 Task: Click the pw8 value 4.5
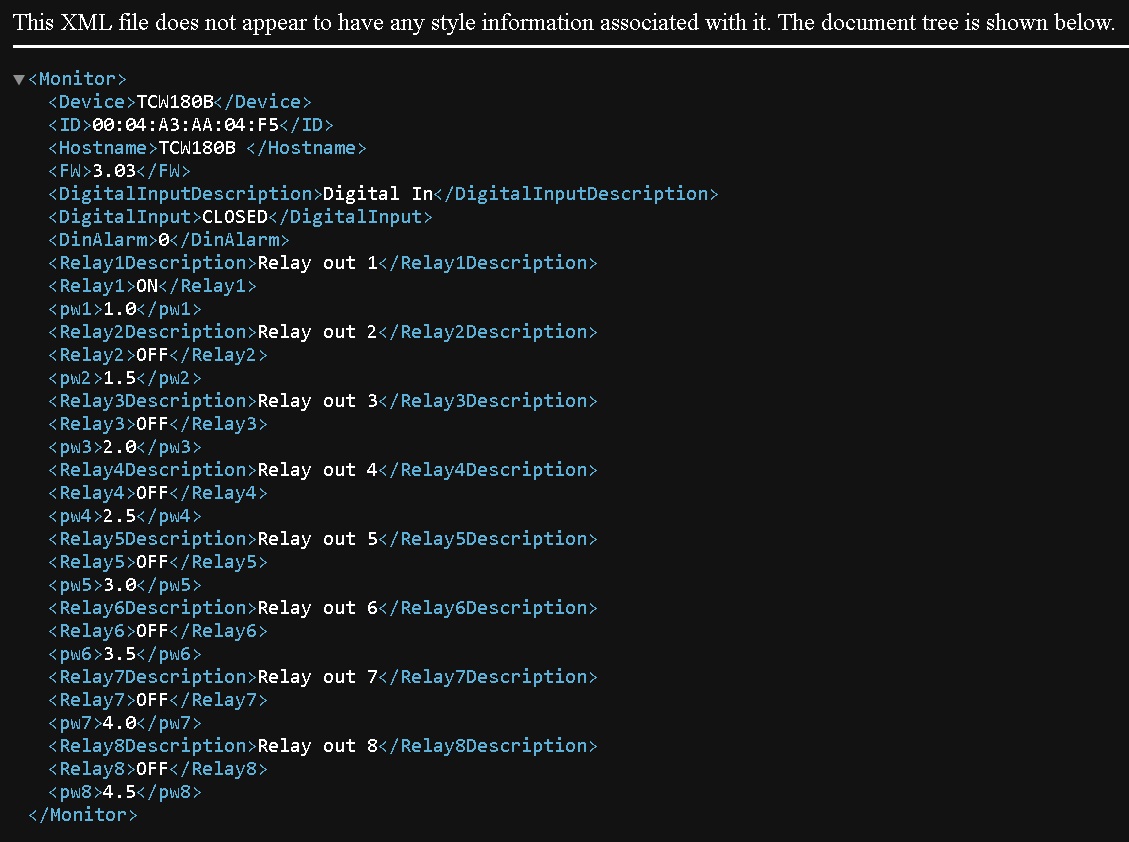coord(119,792)
